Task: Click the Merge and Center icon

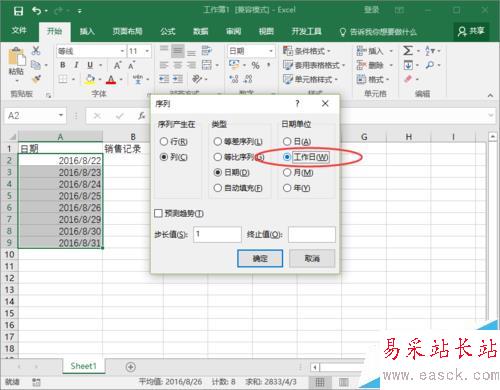Action: pyautogui.click(x=207, y=65)
